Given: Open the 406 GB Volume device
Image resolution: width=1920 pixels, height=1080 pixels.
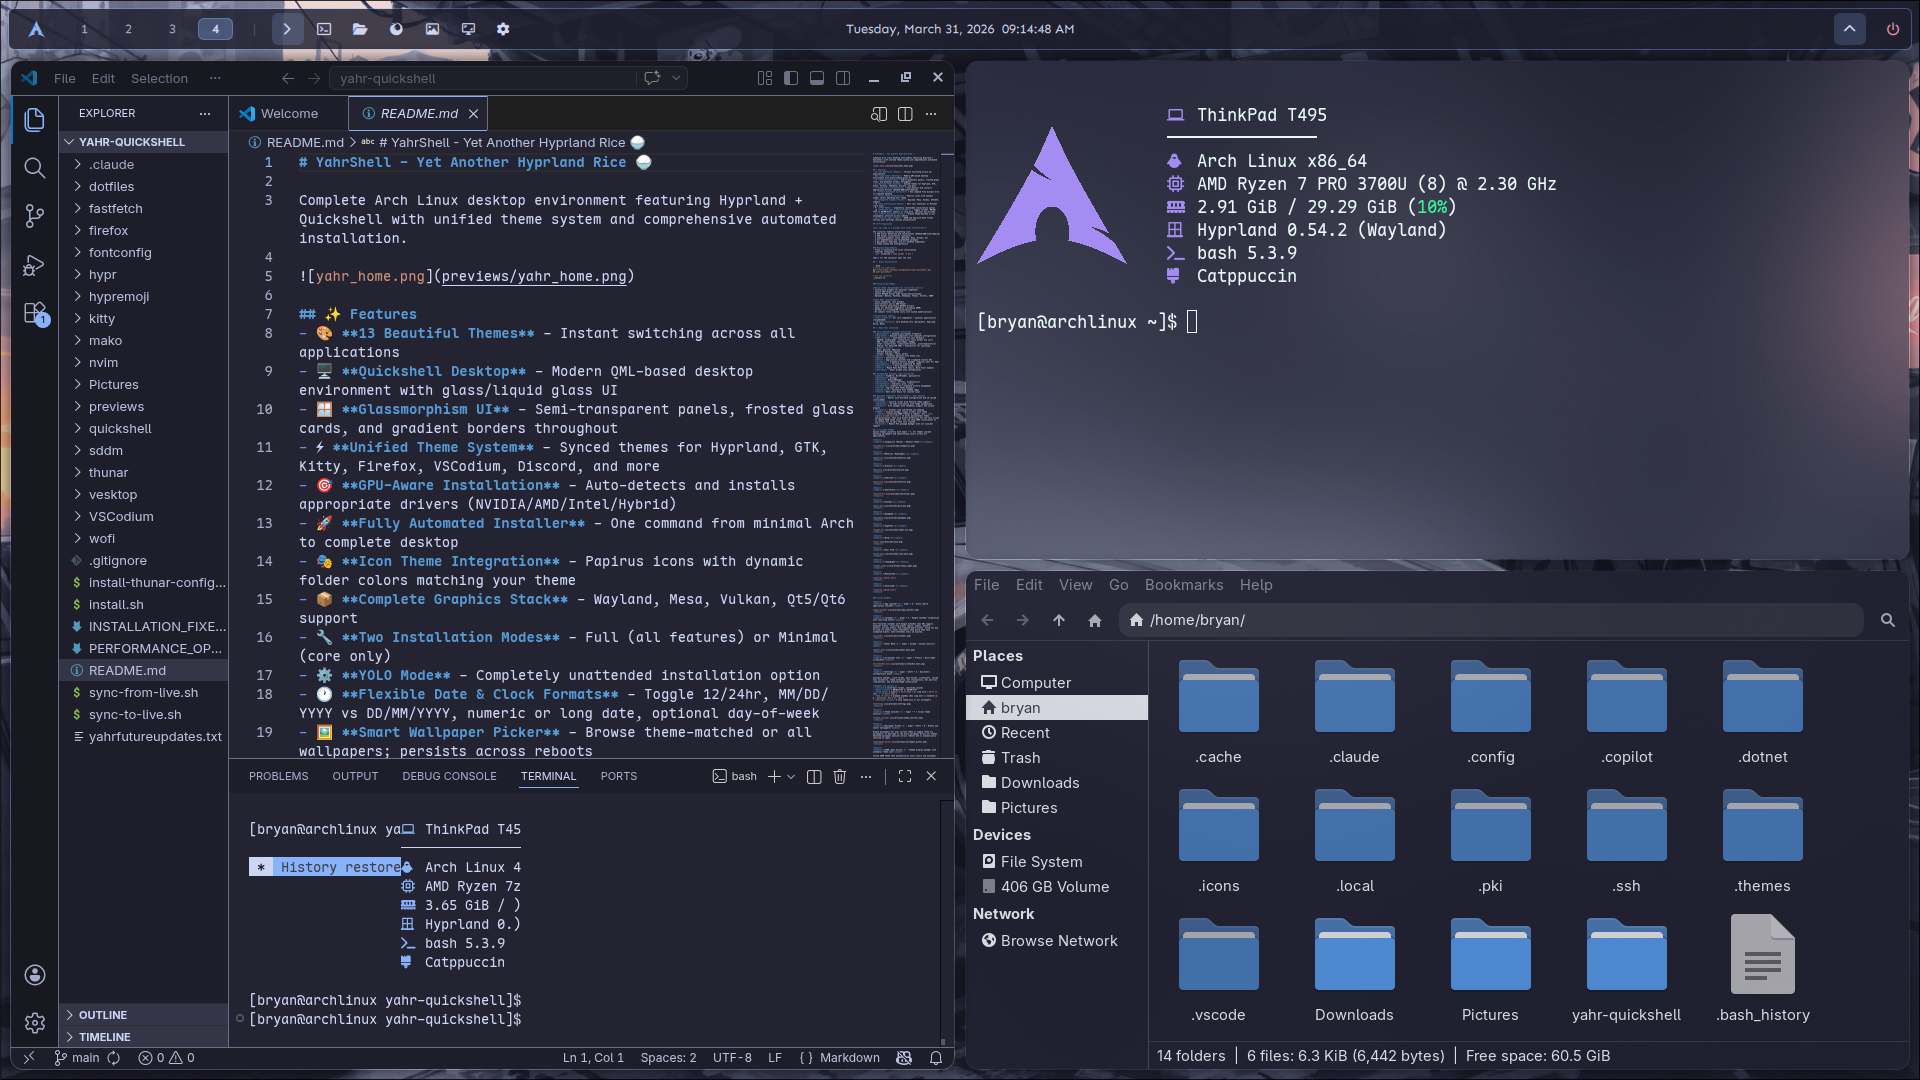Looking at the screenshot, I should tap(1055, 887).
